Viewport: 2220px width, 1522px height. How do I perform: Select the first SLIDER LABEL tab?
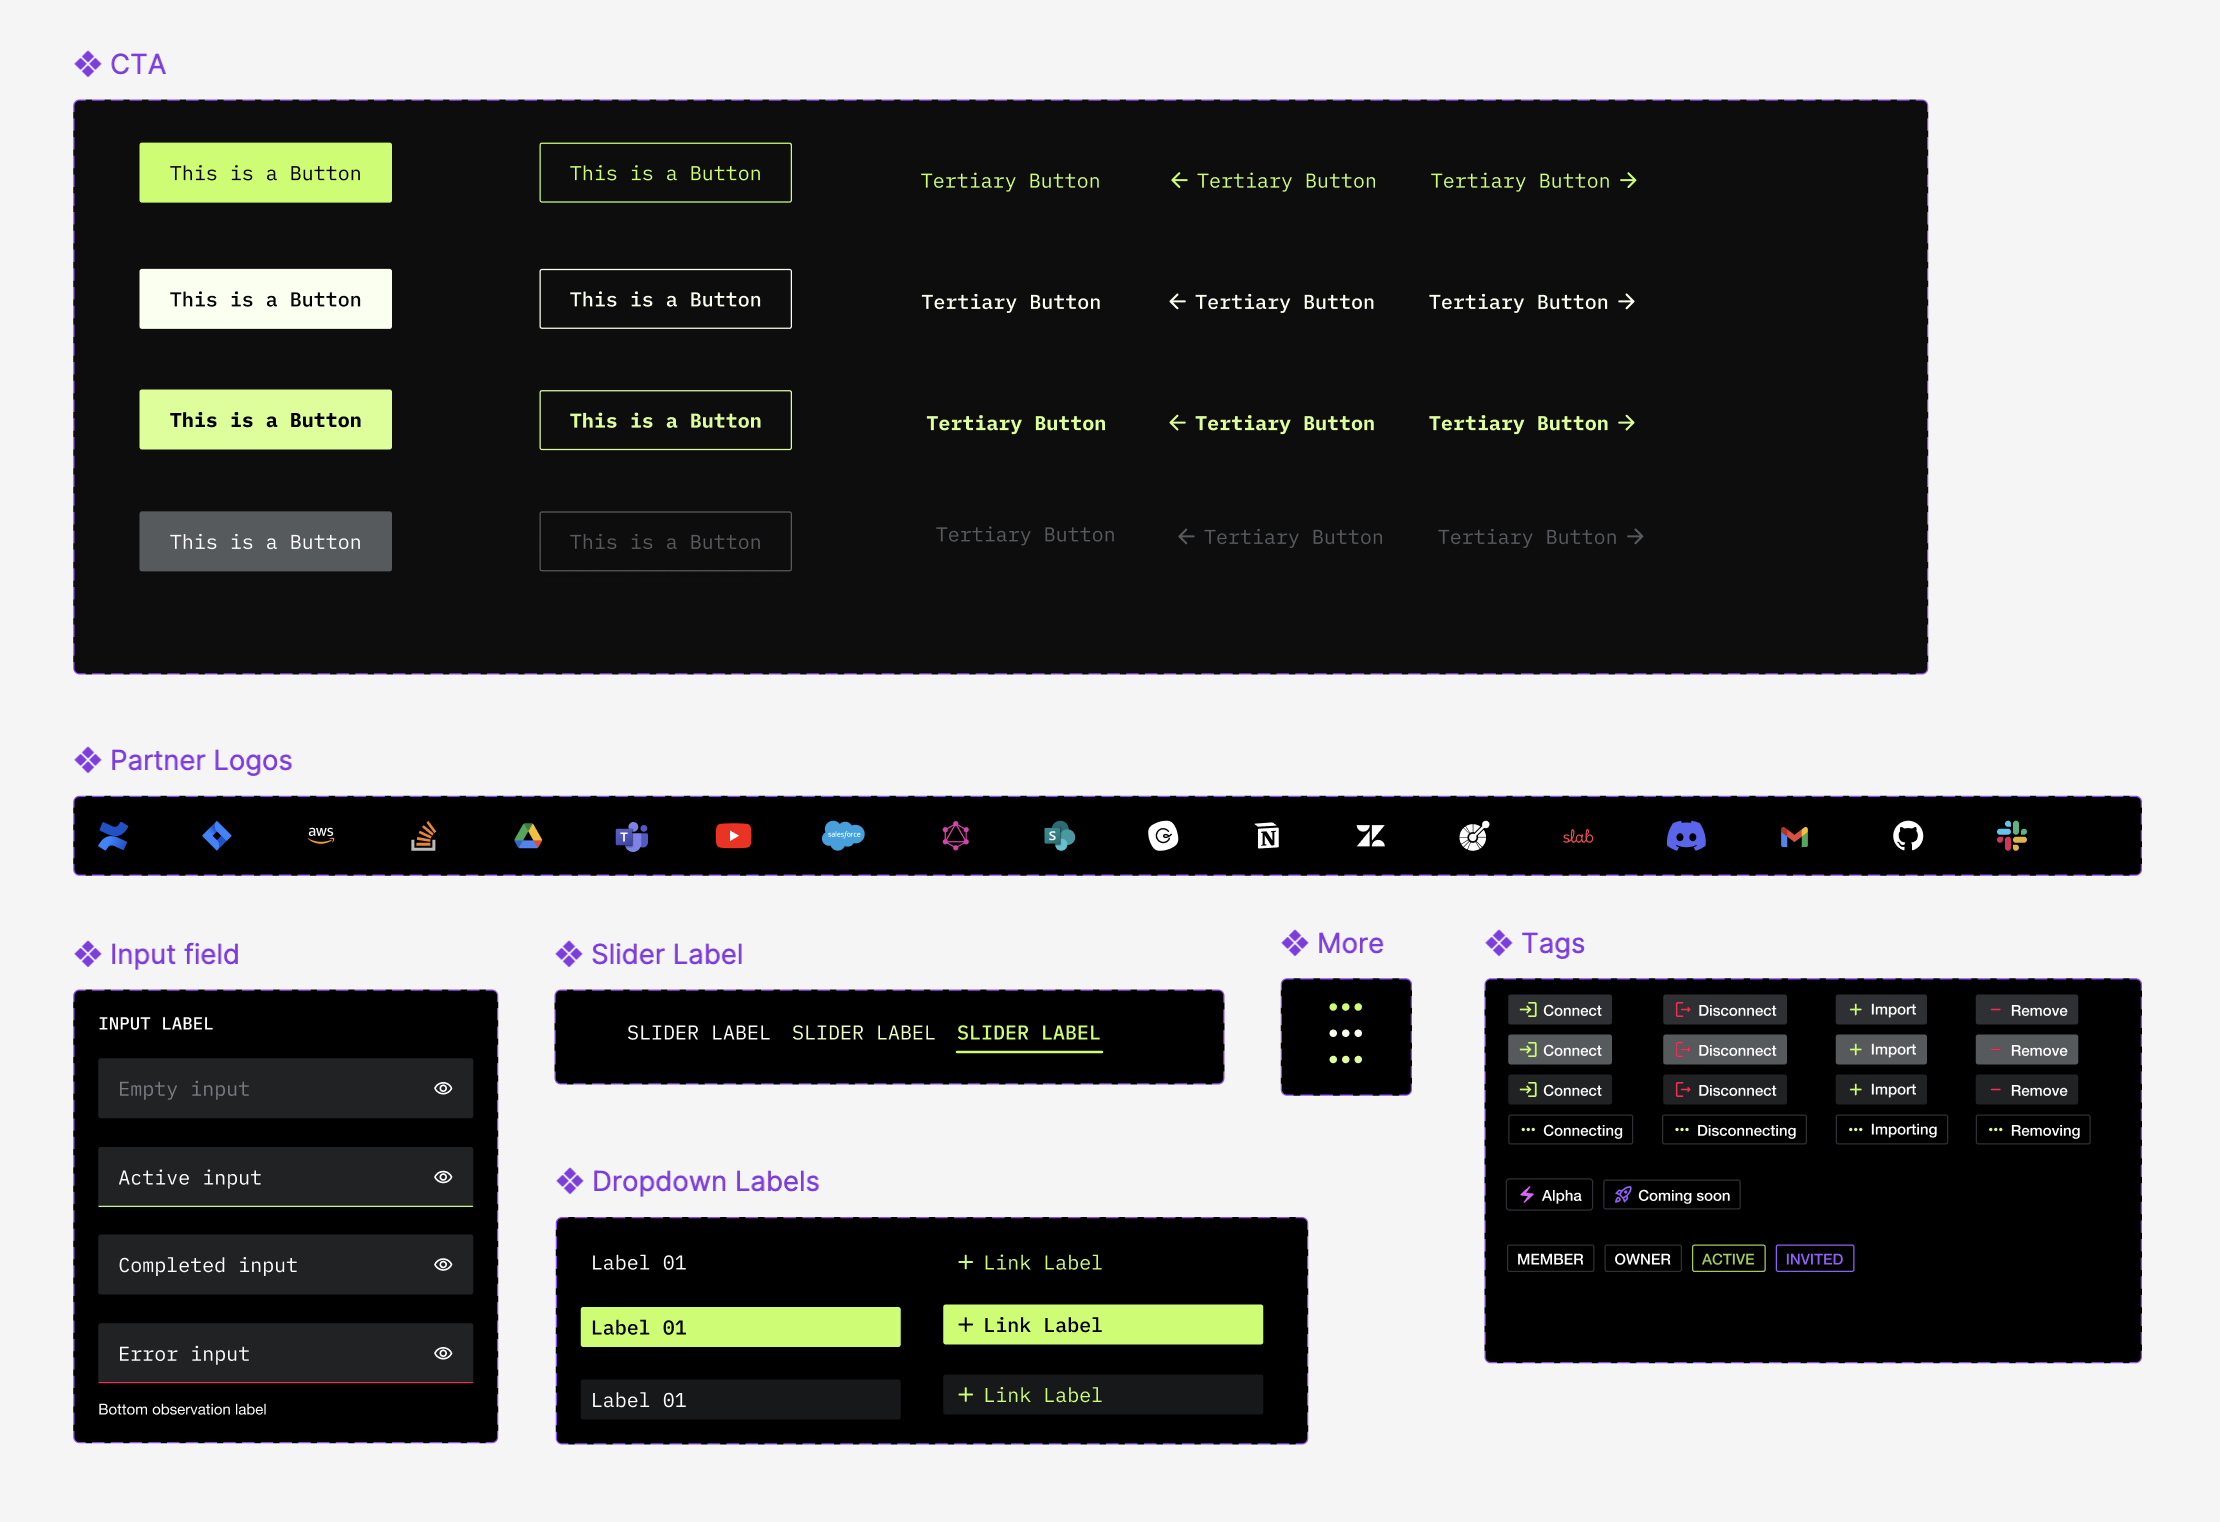coord(698,1033)
